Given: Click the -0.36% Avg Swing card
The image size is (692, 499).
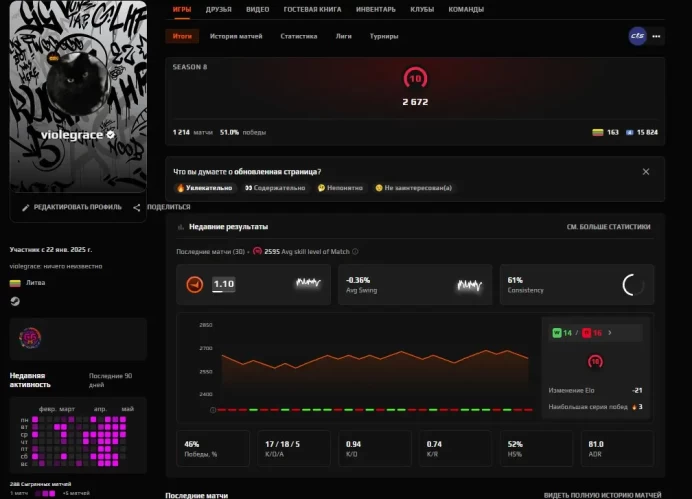Looking at the screenshot, I should pos(415,285).
